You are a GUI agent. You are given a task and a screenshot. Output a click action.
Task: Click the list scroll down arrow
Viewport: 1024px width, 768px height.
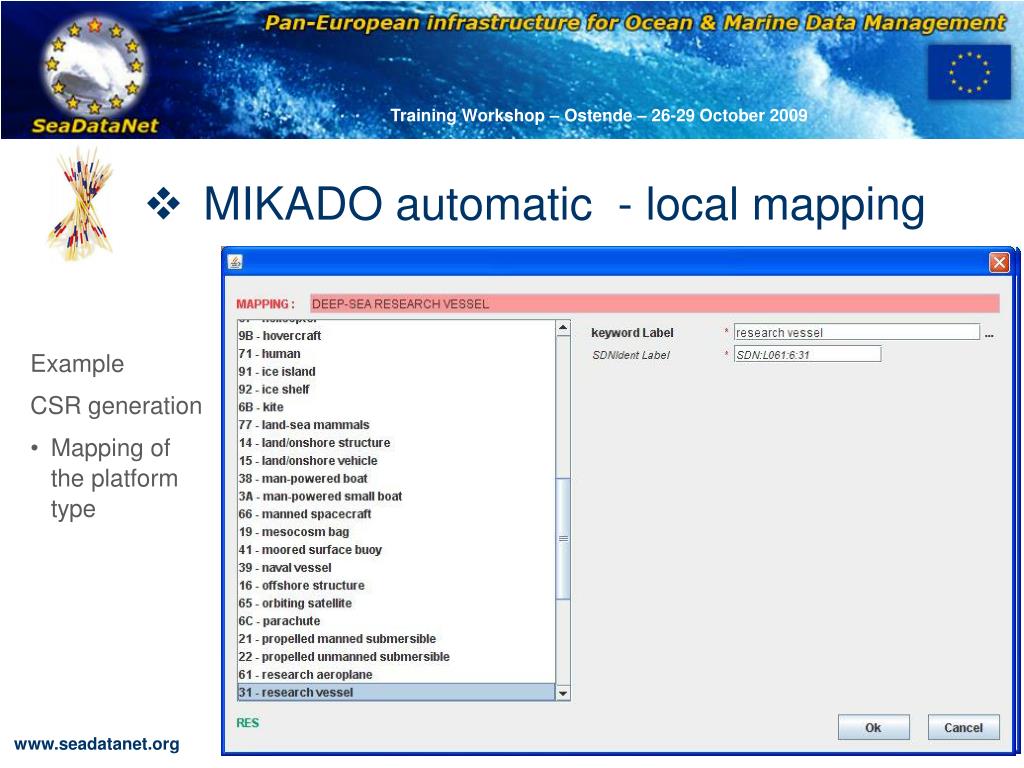[x=563, y=693]
